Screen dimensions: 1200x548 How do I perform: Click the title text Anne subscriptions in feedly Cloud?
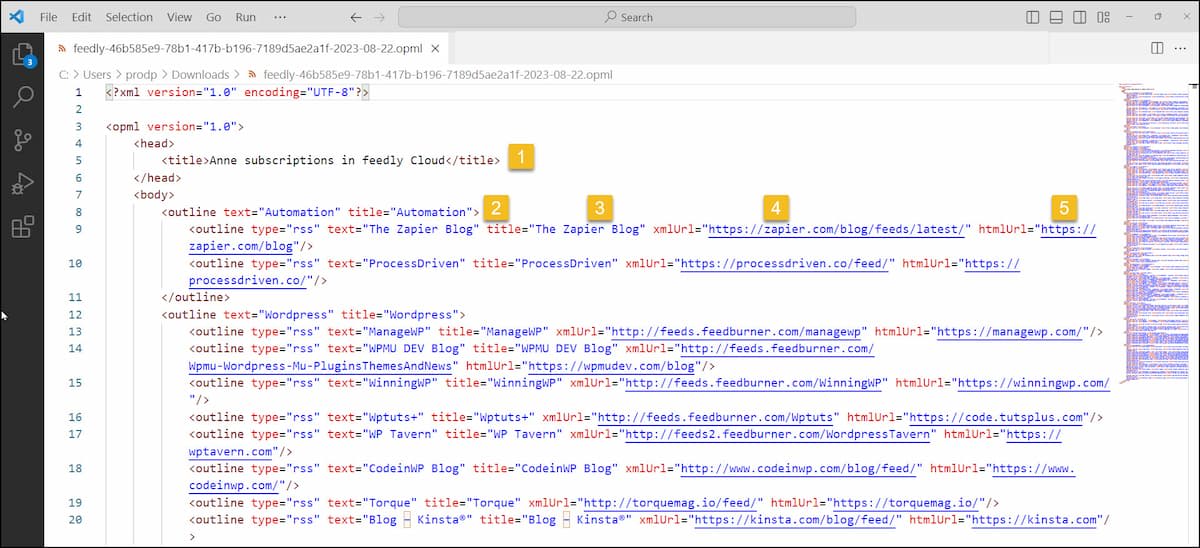326,160
